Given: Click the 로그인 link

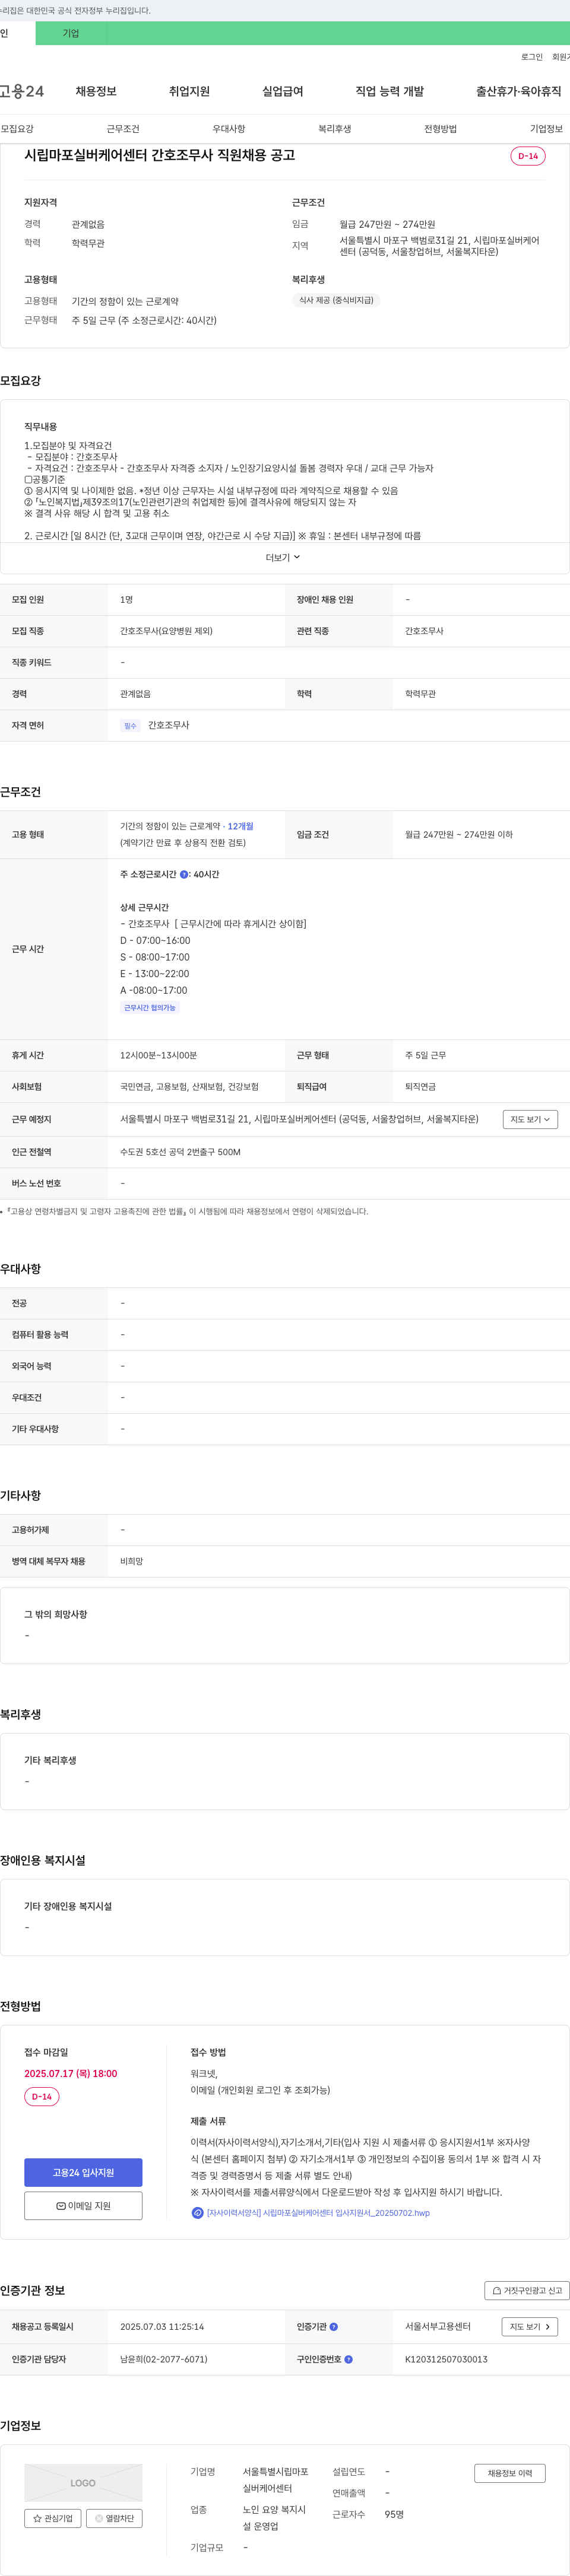Looking at the screenshot, I should 532,57.
